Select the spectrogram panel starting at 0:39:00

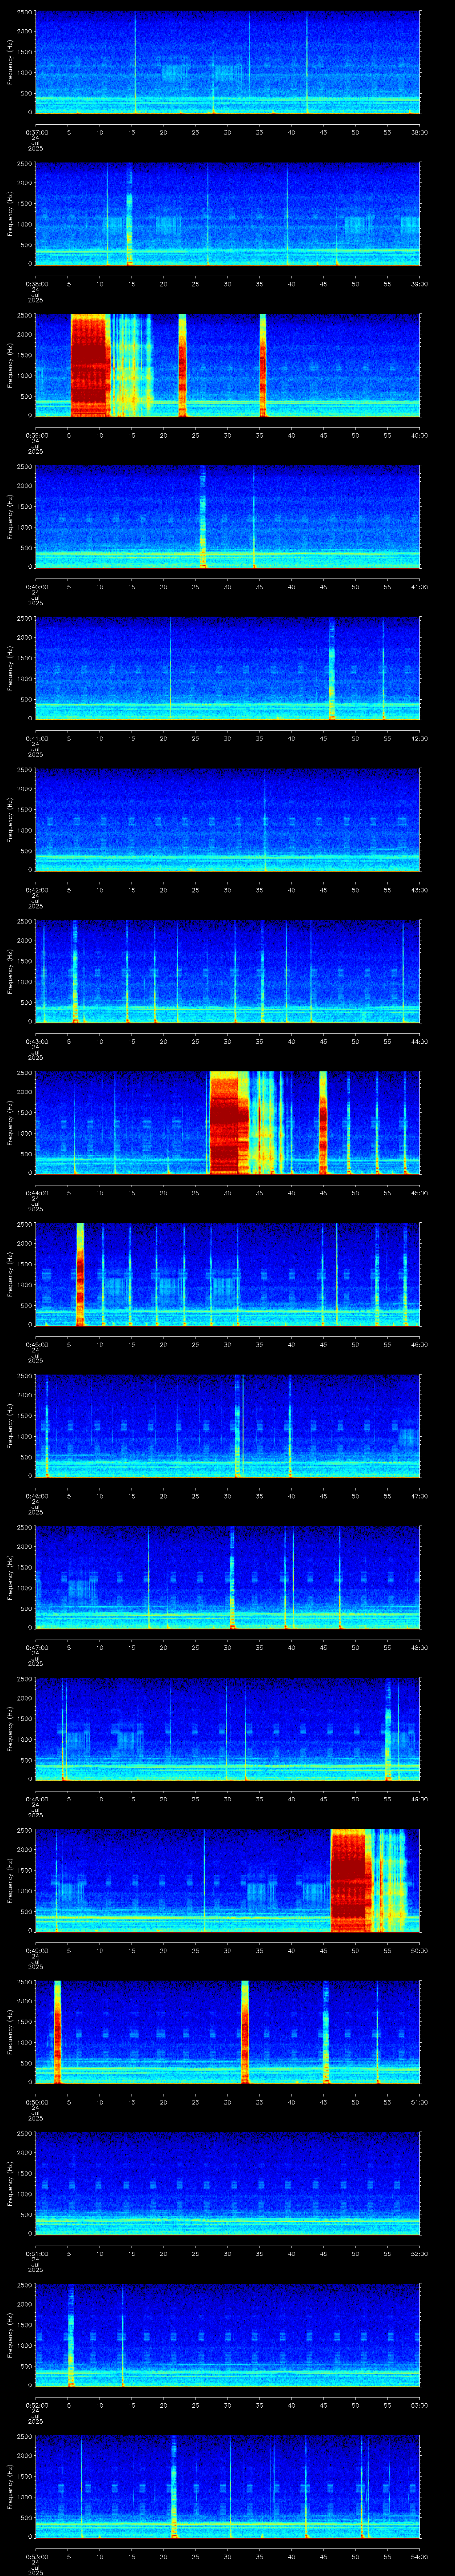coord(228,365)
